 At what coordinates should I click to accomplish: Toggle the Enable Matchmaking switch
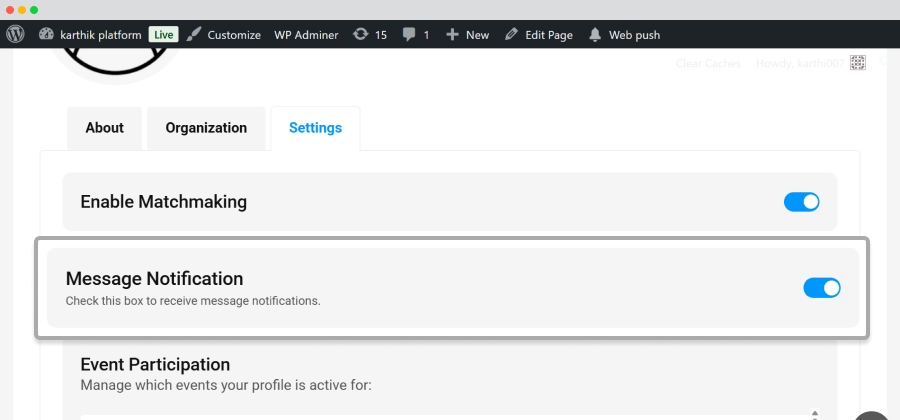[801, 202]
